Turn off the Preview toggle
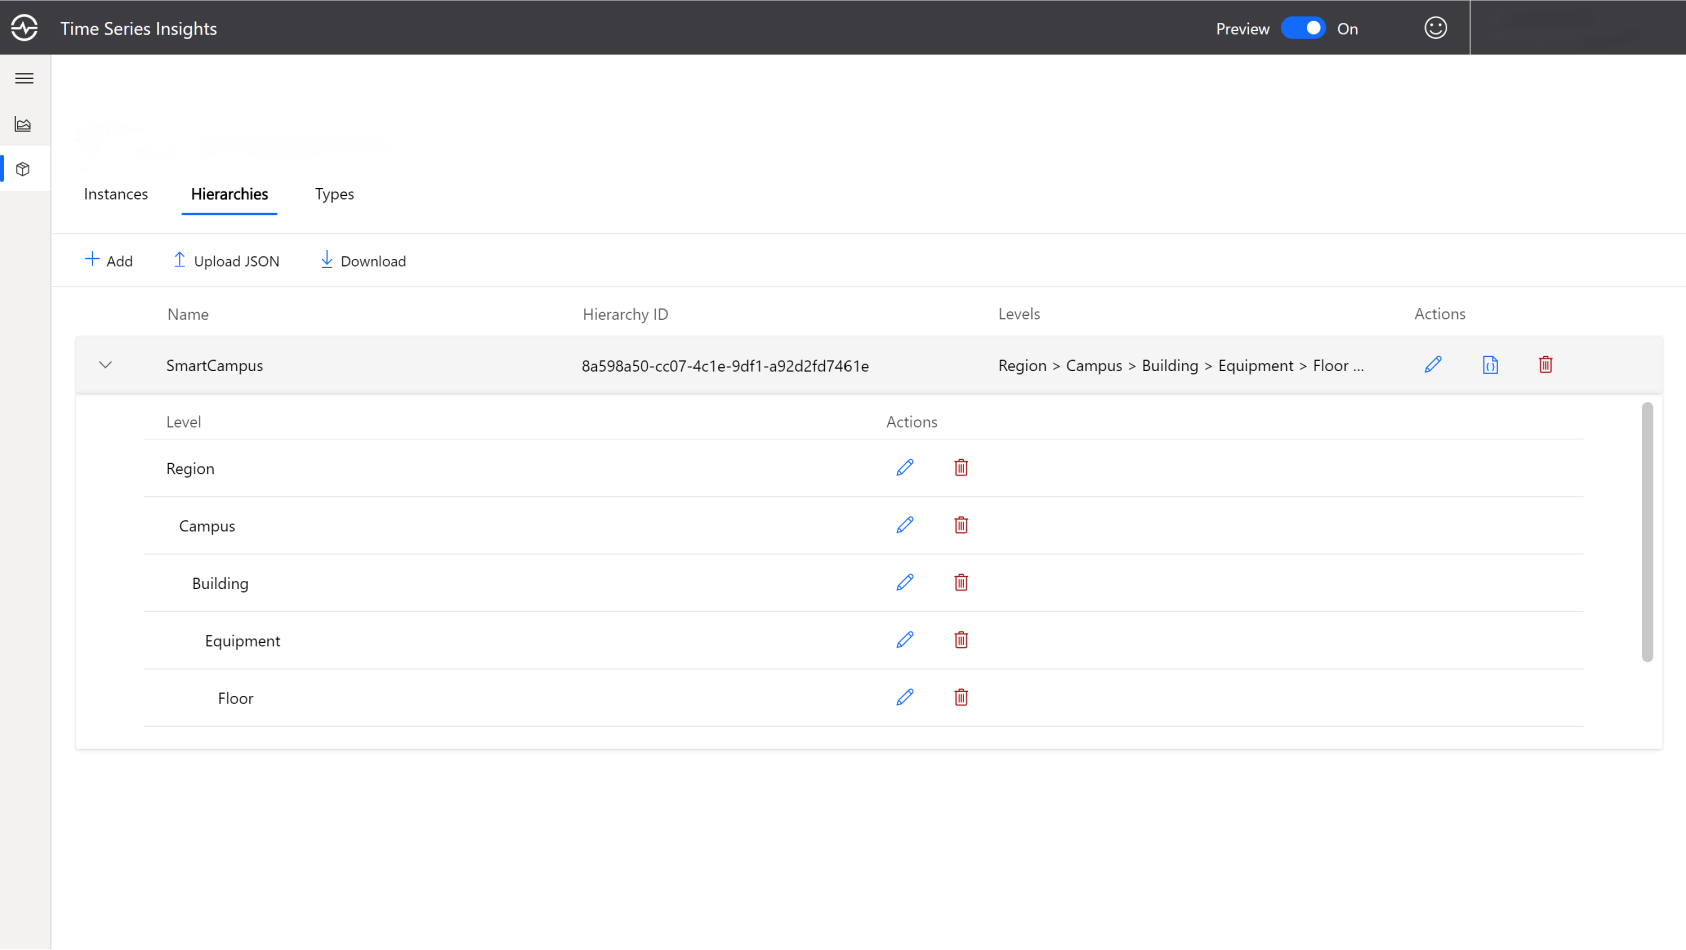The width and height of the screenshot is (1686, 950). tap(1303, 28)
